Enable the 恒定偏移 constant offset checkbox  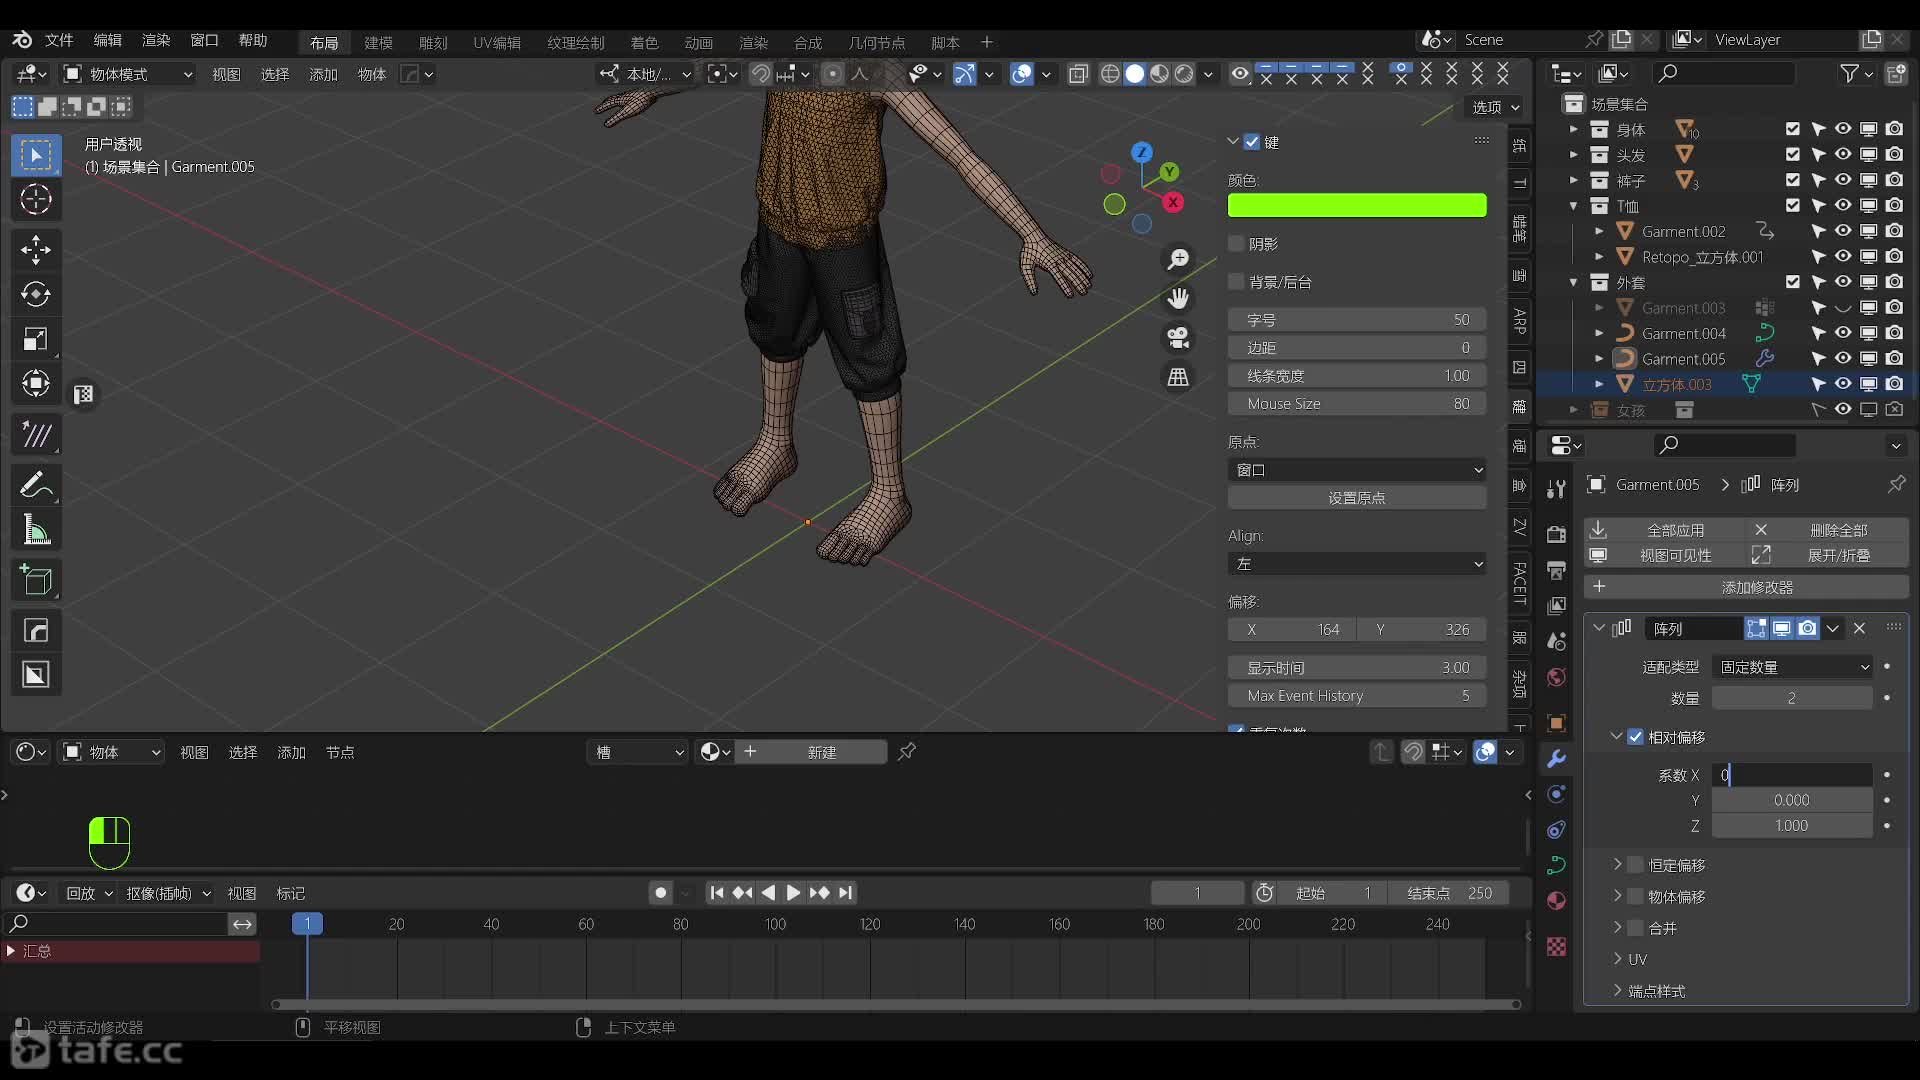pos(1636,865)
